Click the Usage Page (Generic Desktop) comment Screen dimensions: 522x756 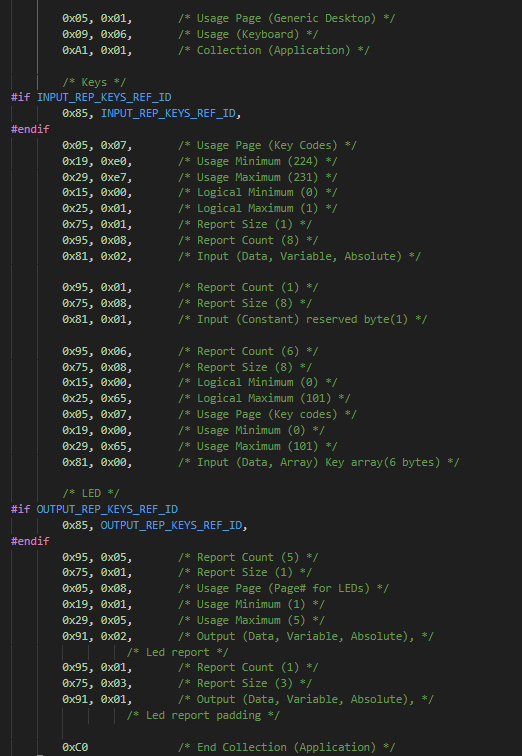click(x=286, y=18)
